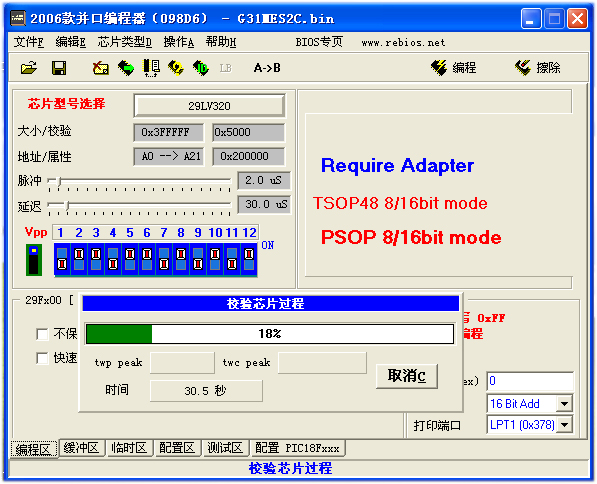Click the 29LV320 chip model button
Image resolution: width=597 pixels, height=484 pixels.
(209, 106)
